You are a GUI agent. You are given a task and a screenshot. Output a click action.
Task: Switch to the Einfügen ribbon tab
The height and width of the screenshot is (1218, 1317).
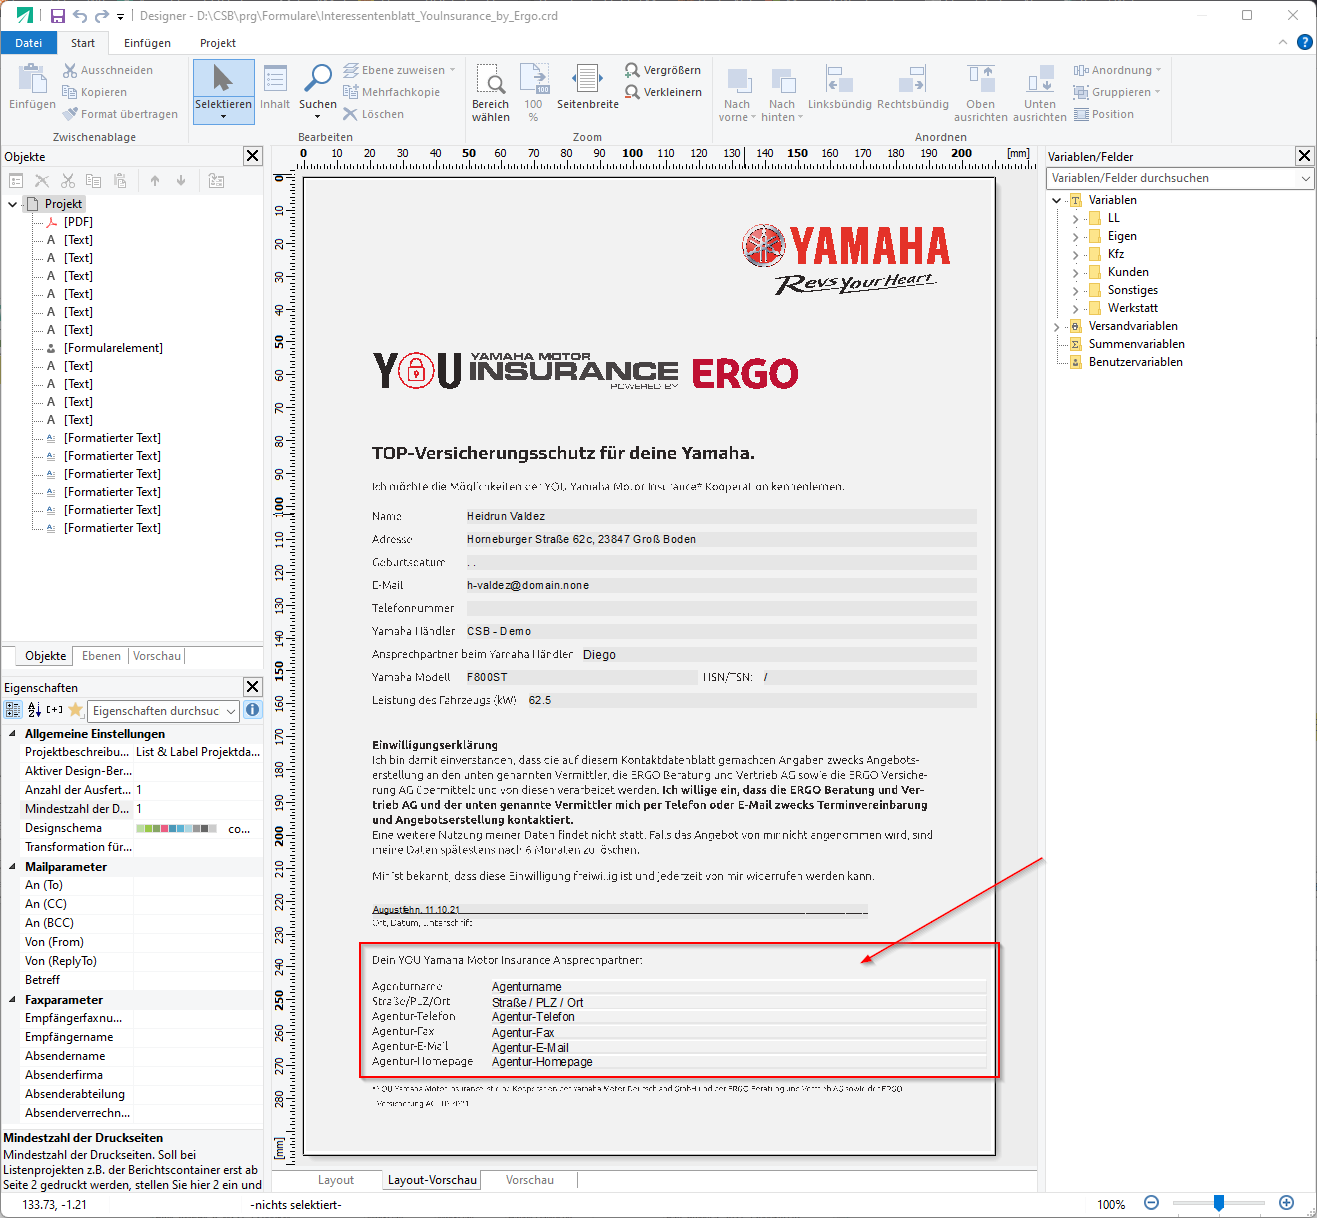tap(147, 43)
